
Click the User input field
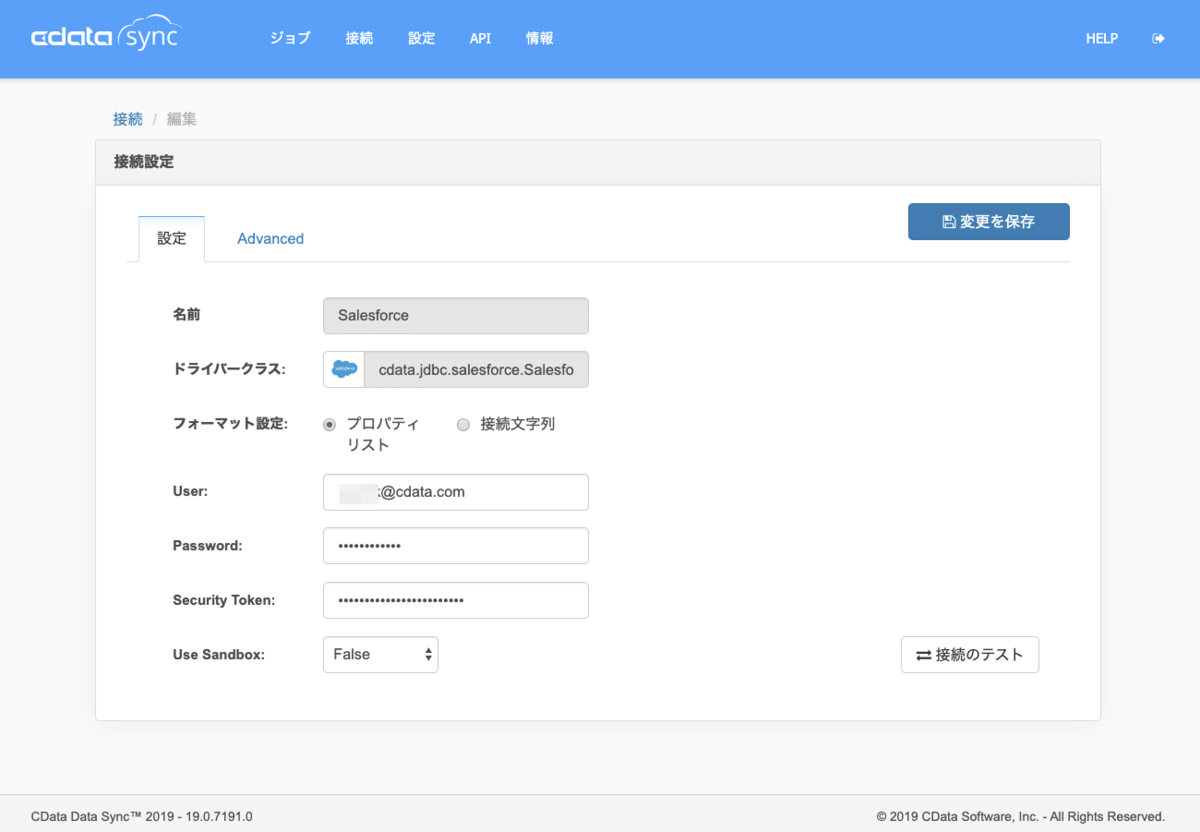(x=455, y=492)
